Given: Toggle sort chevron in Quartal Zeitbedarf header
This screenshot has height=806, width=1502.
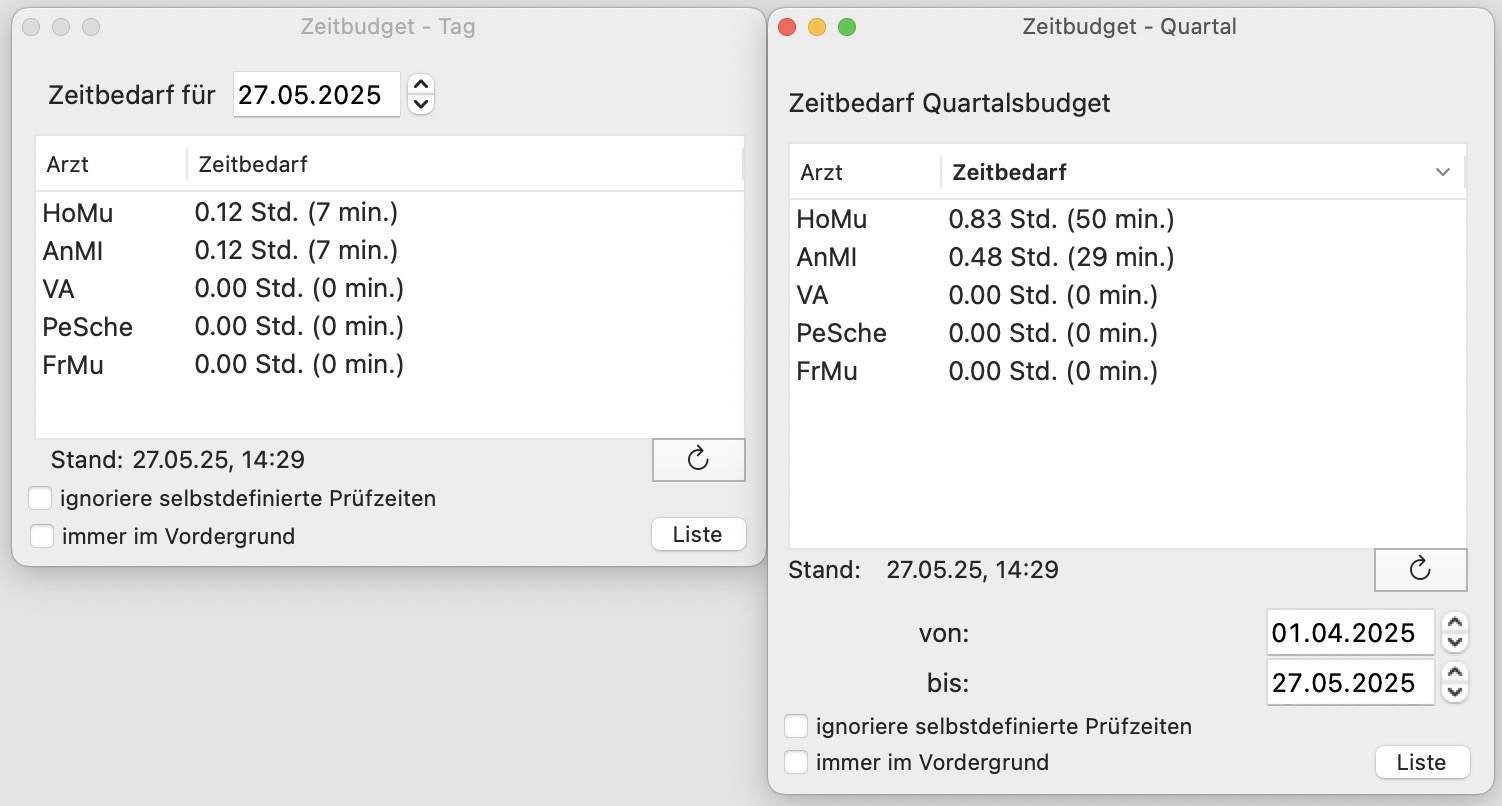Looking at the screenshot, I should click(1443, 172).
